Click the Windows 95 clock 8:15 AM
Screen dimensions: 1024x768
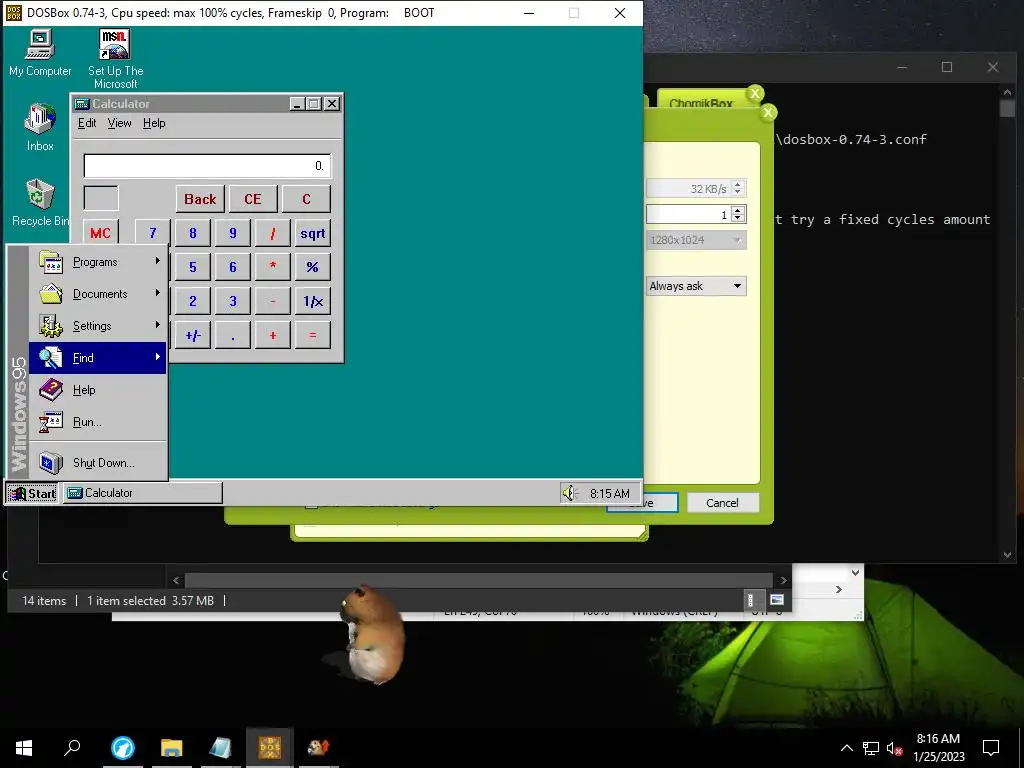609,494
